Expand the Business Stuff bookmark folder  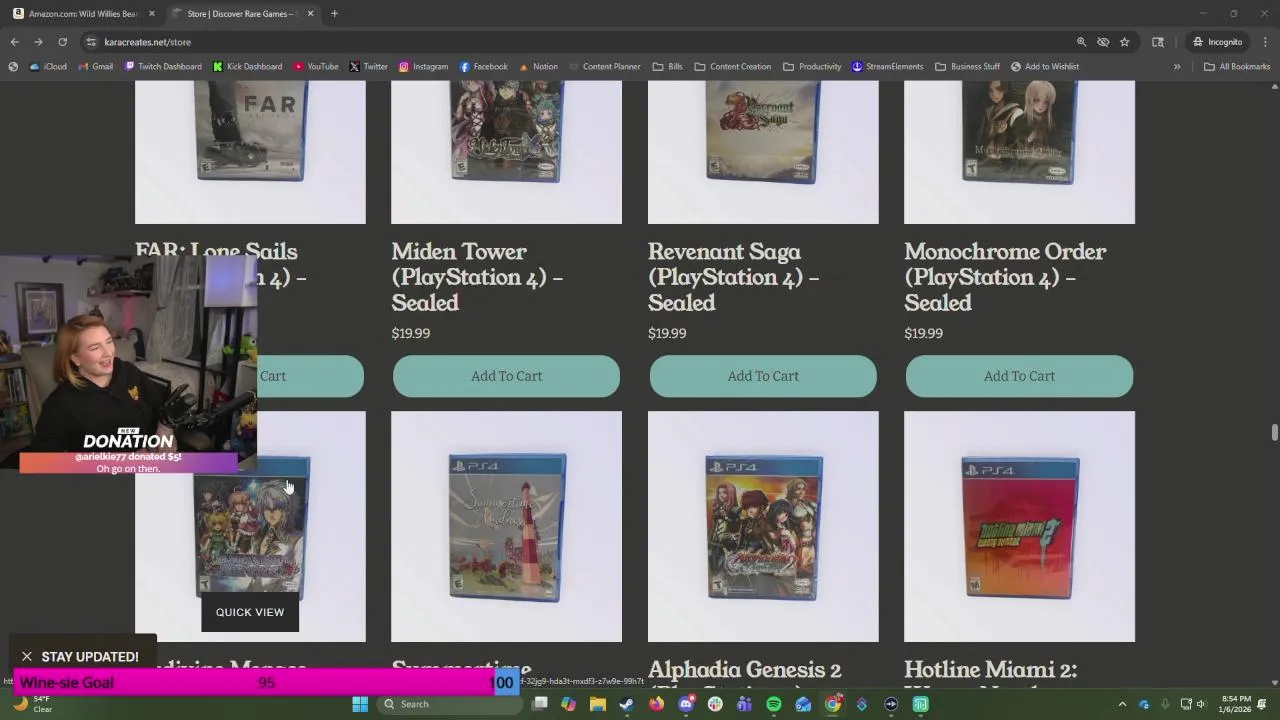[967, 67]
